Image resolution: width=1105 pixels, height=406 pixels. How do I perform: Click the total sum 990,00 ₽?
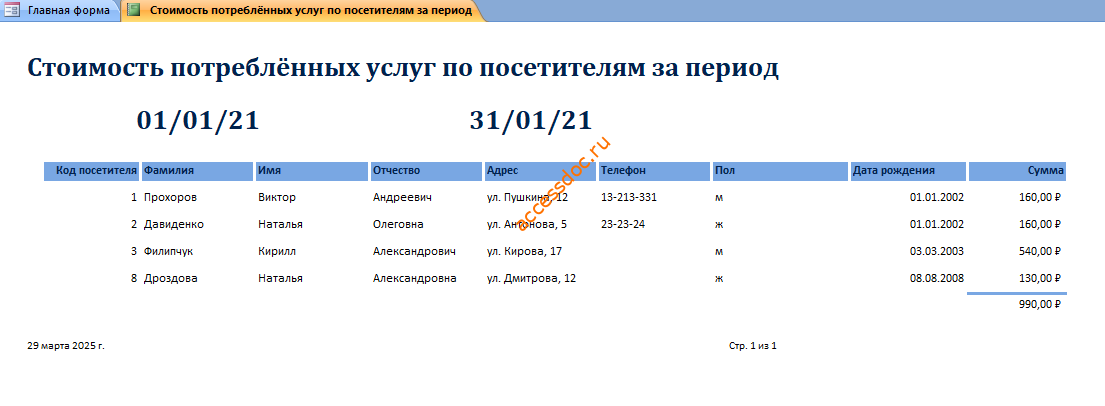(x=1040, y=304)
